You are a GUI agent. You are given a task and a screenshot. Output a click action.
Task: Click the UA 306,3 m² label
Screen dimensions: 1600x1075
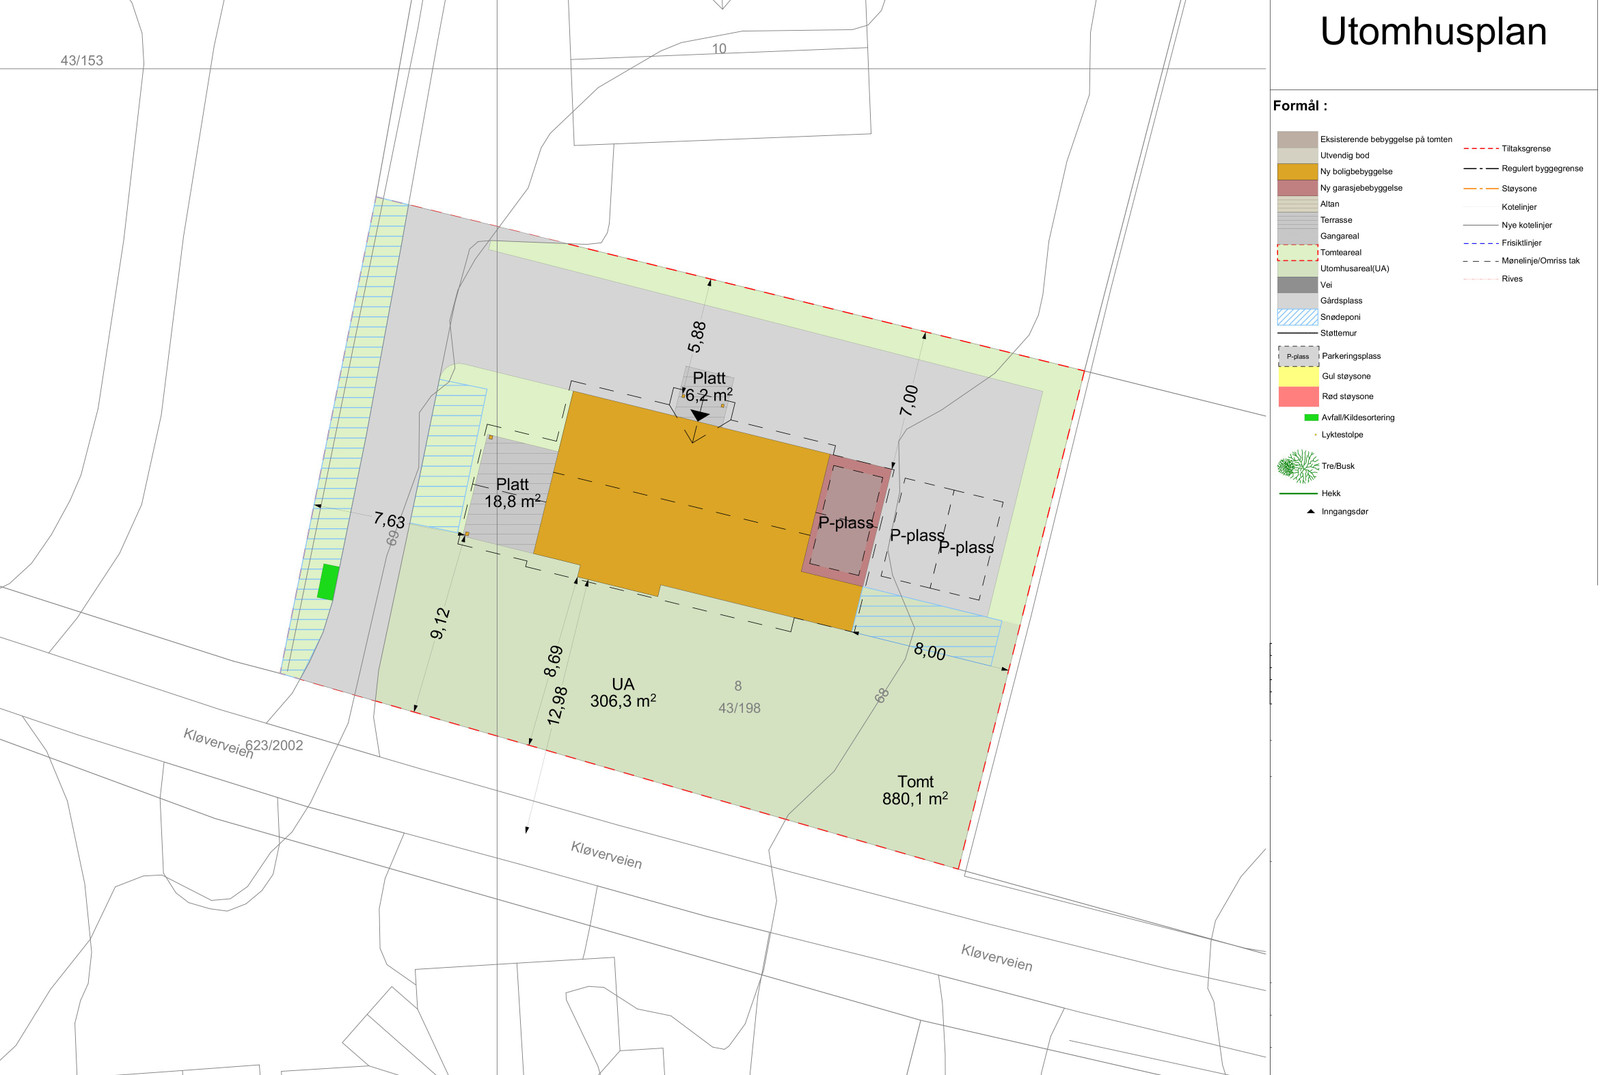point(623,693)
